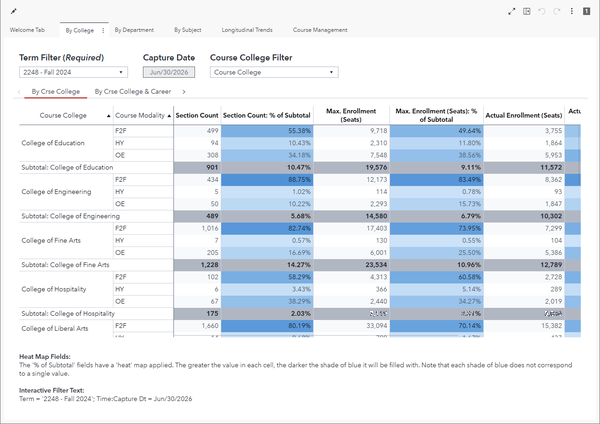Click section count value 1,016
This screenshot has width=600, height=424.
[x=210, y=228]
